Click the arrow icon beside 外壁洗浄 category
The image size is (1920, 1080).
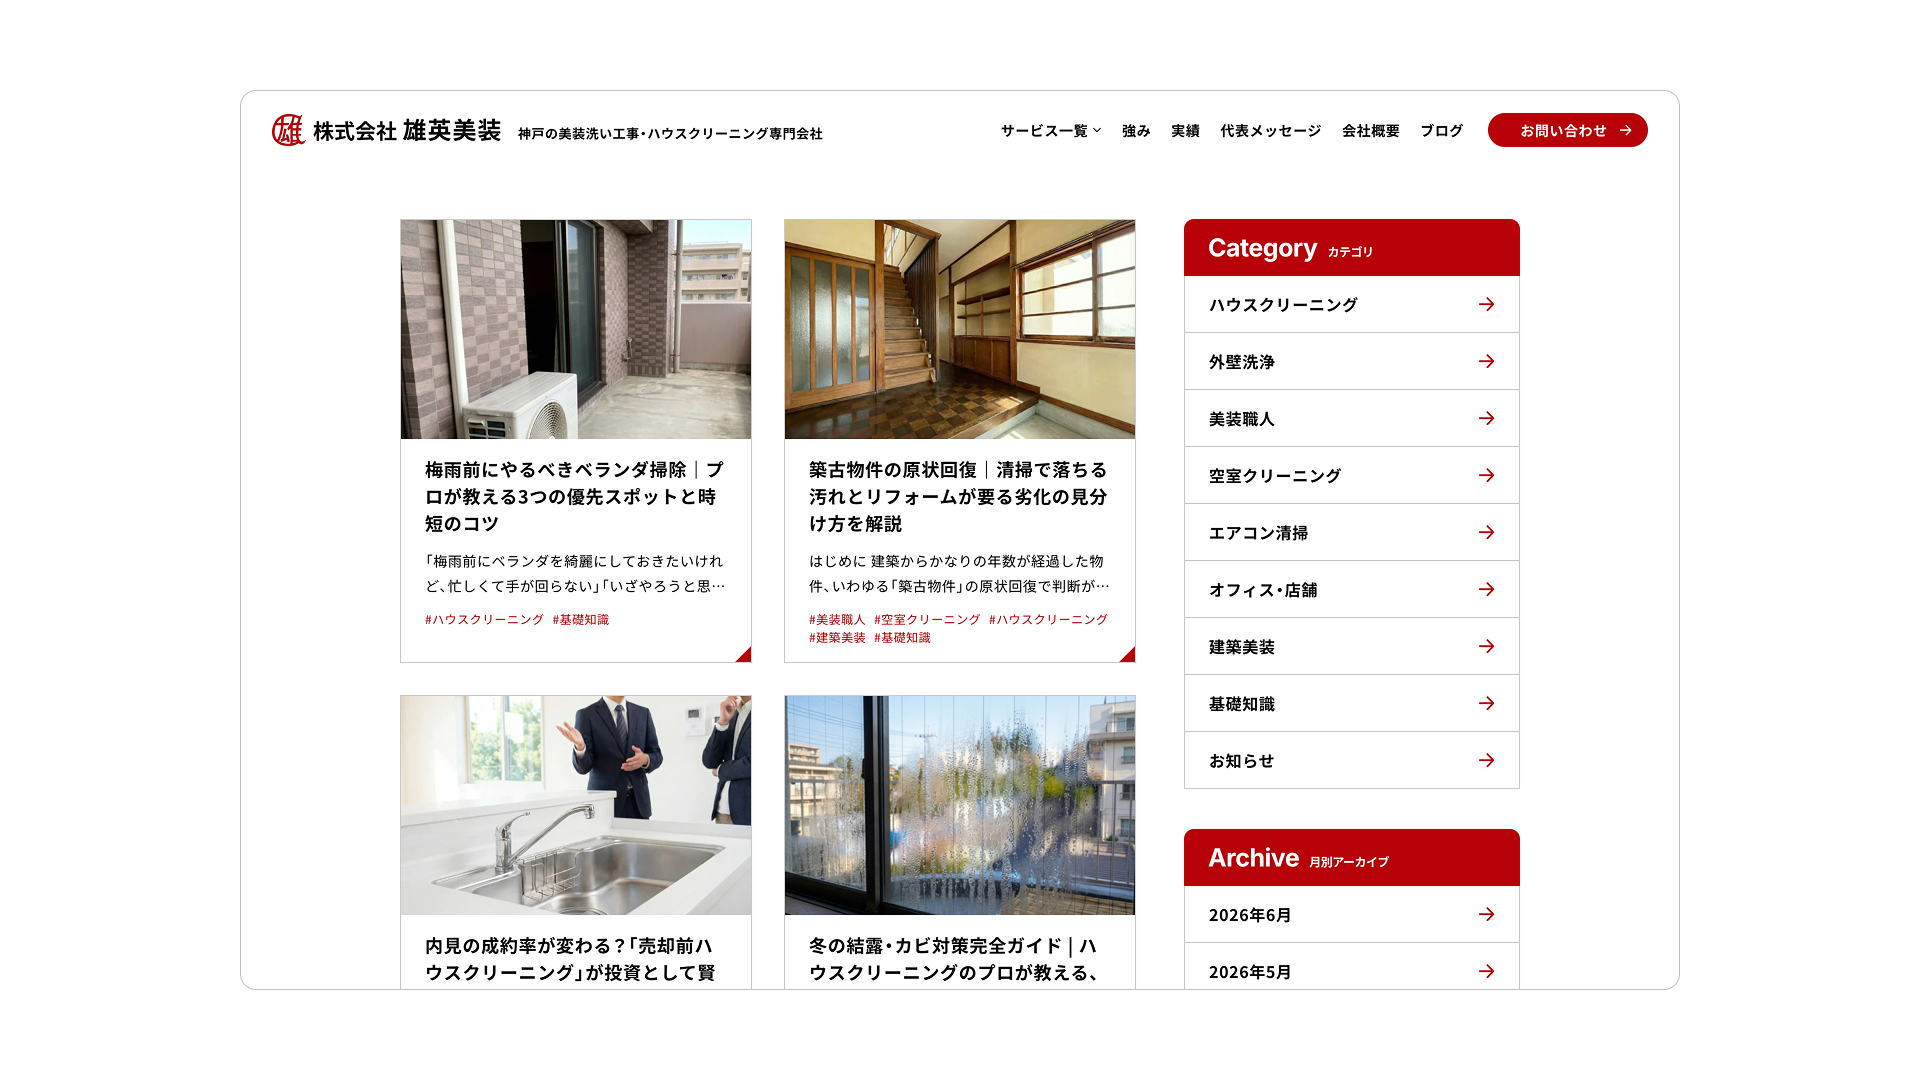coord(1486,361)
